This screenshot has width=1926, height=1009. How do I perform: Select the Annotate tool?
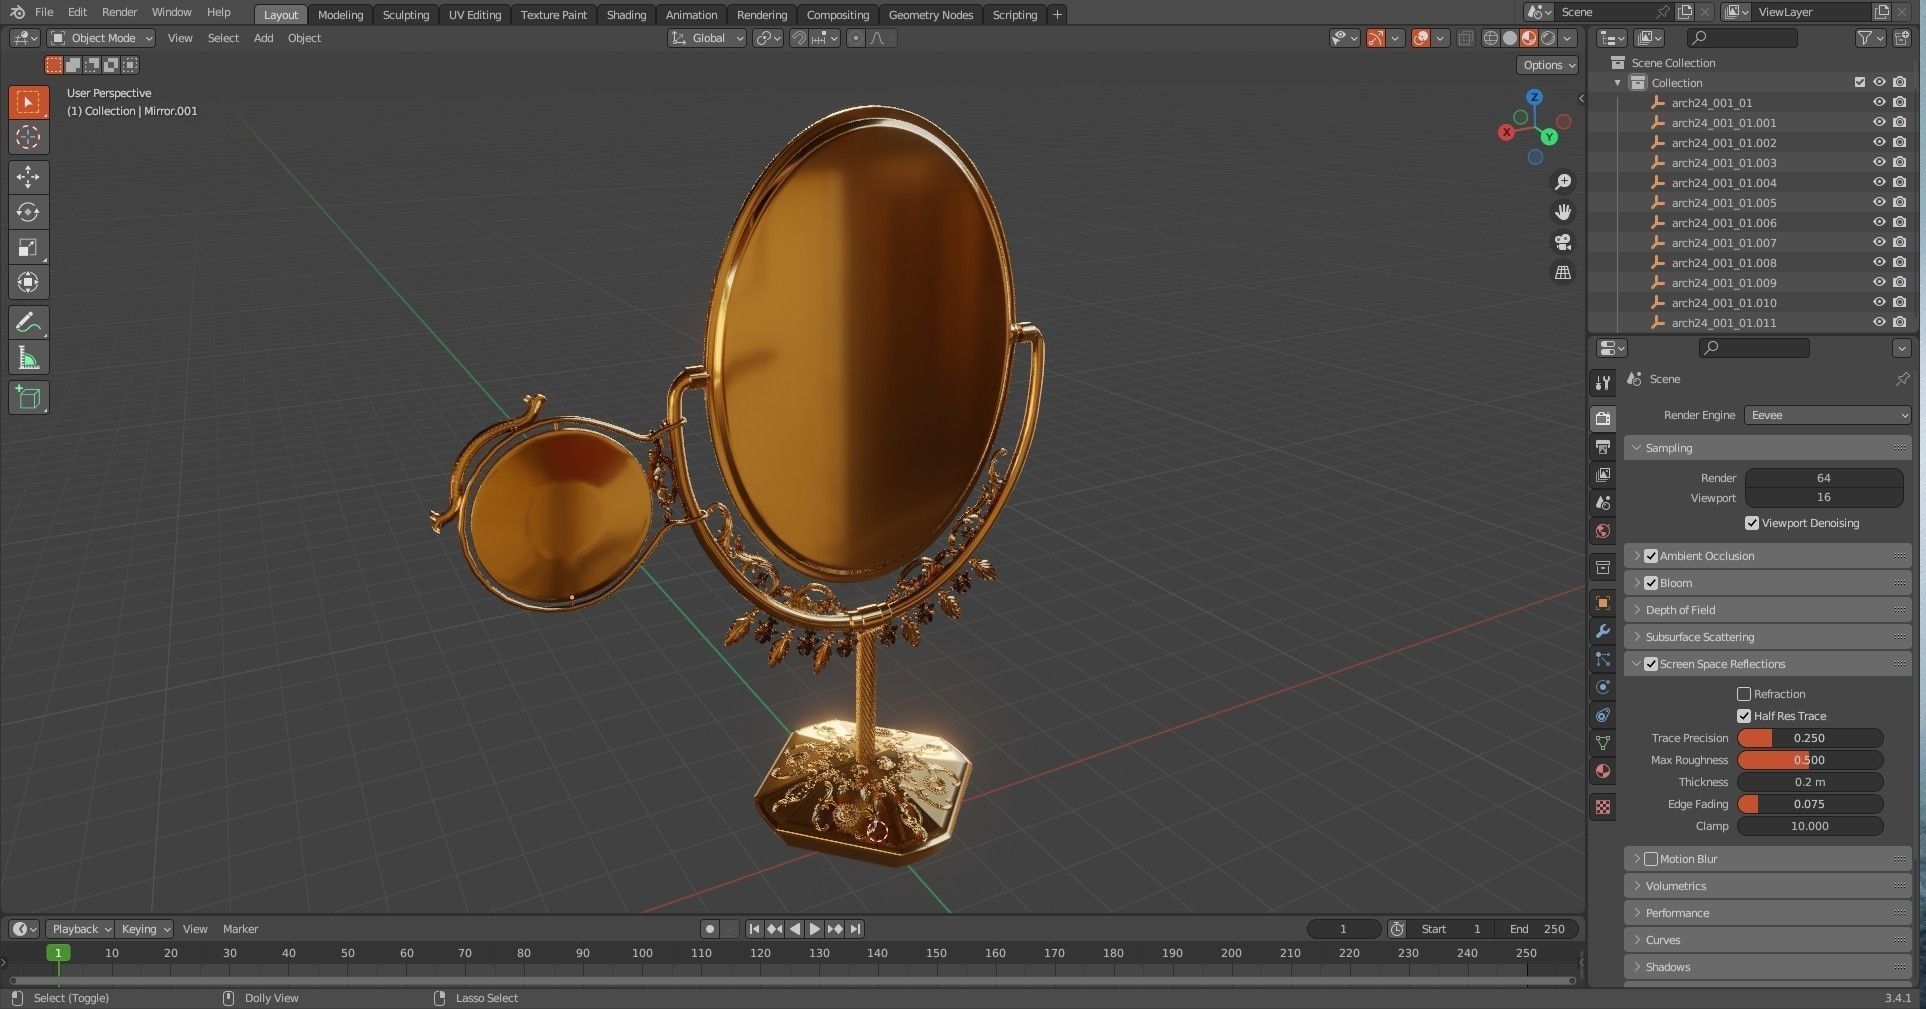28,322
